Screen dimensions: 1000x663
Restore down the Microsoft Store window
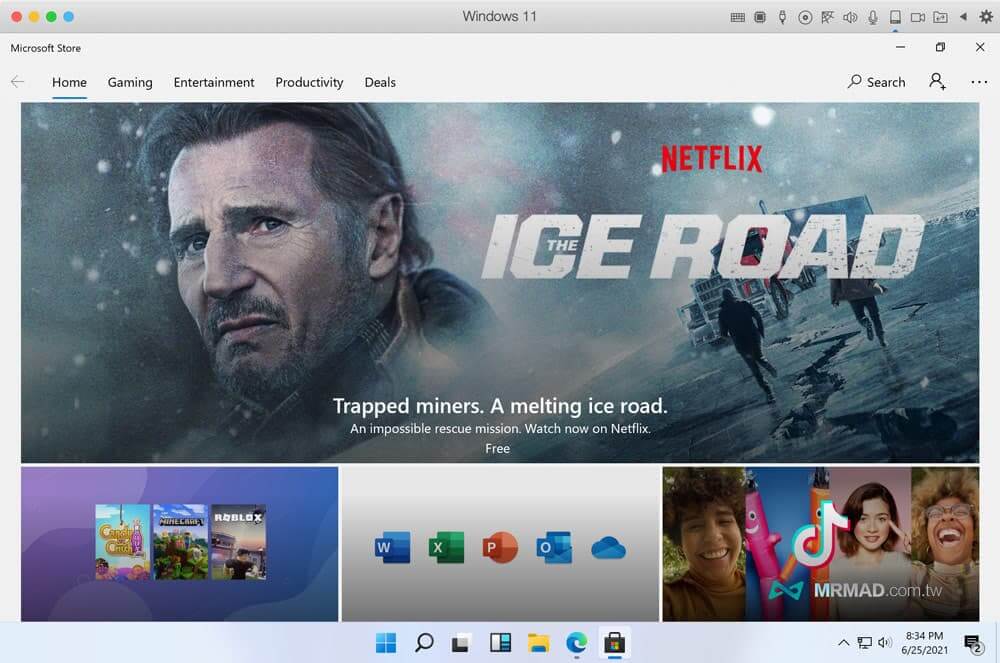pos(940,47)
